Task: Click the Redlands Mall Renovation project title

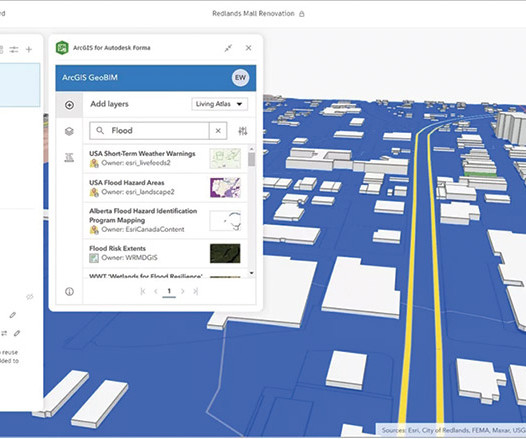Action: point(253,13)
